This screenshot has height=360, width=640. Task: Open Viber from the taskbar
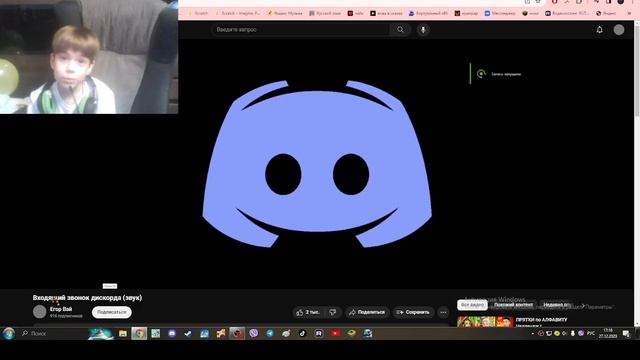[253, 333]
